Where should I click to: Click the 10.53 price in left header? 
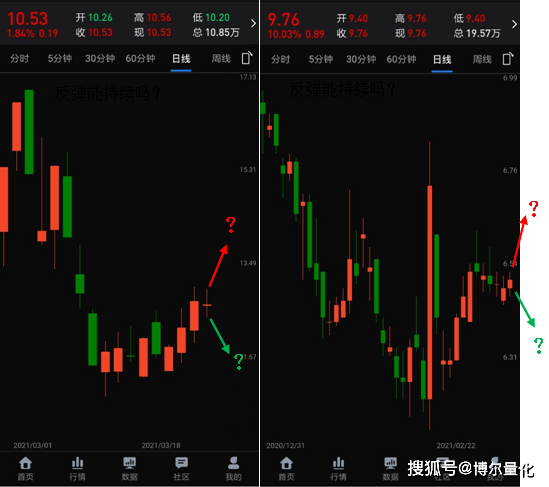point(27,19)
